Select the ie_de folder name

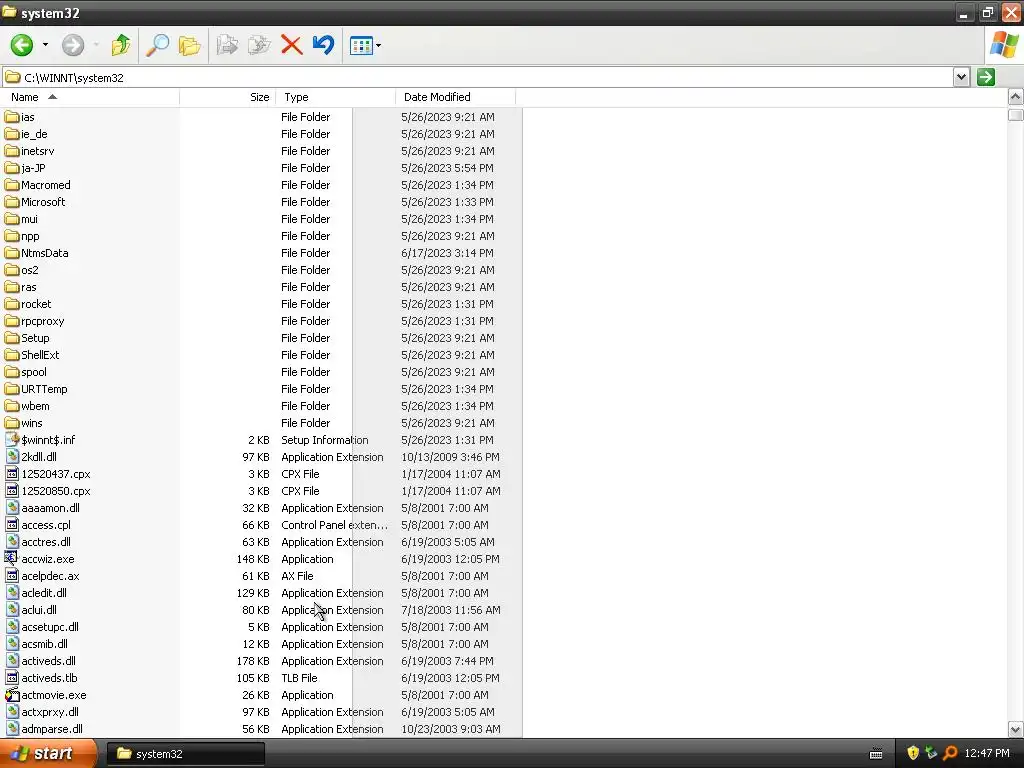tap(34, 134)
